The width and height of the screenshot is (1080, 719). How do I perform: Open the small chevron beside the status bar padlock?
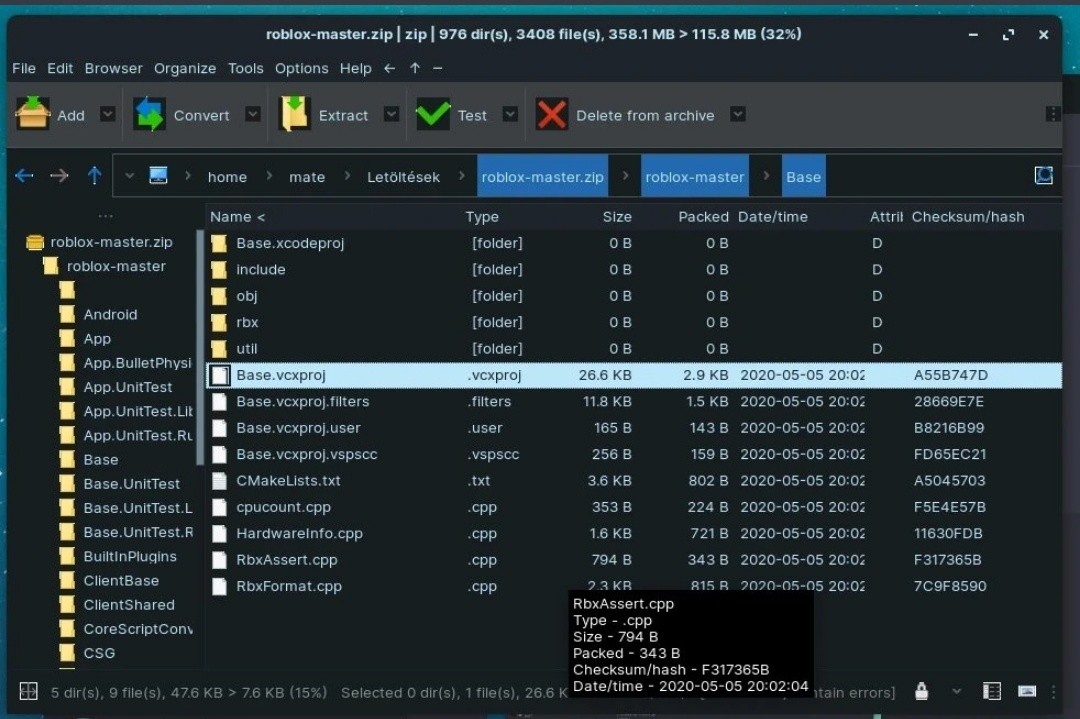[x=957, y=691]
